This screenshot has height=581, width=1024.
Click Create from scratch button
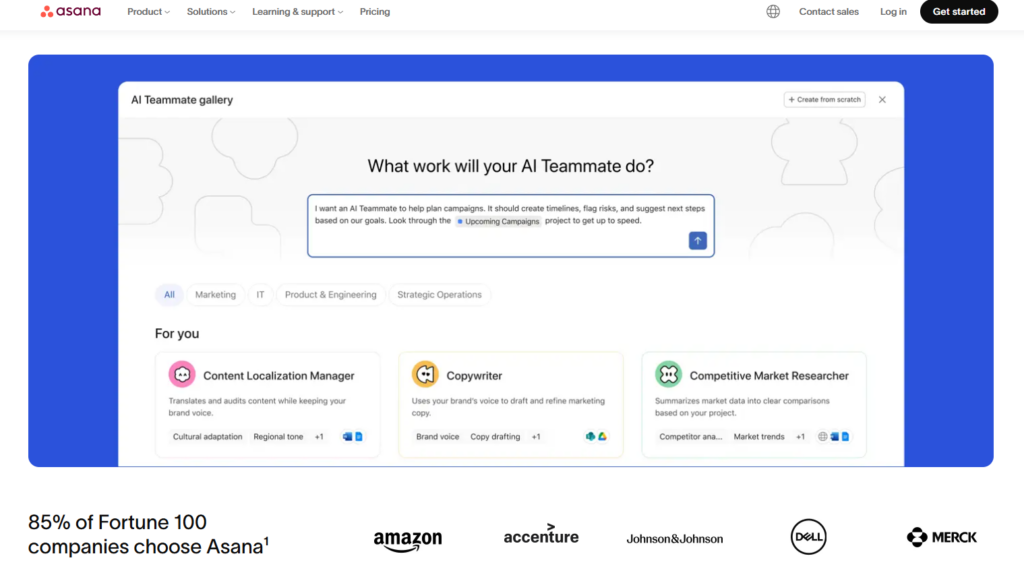pos(824,100)
